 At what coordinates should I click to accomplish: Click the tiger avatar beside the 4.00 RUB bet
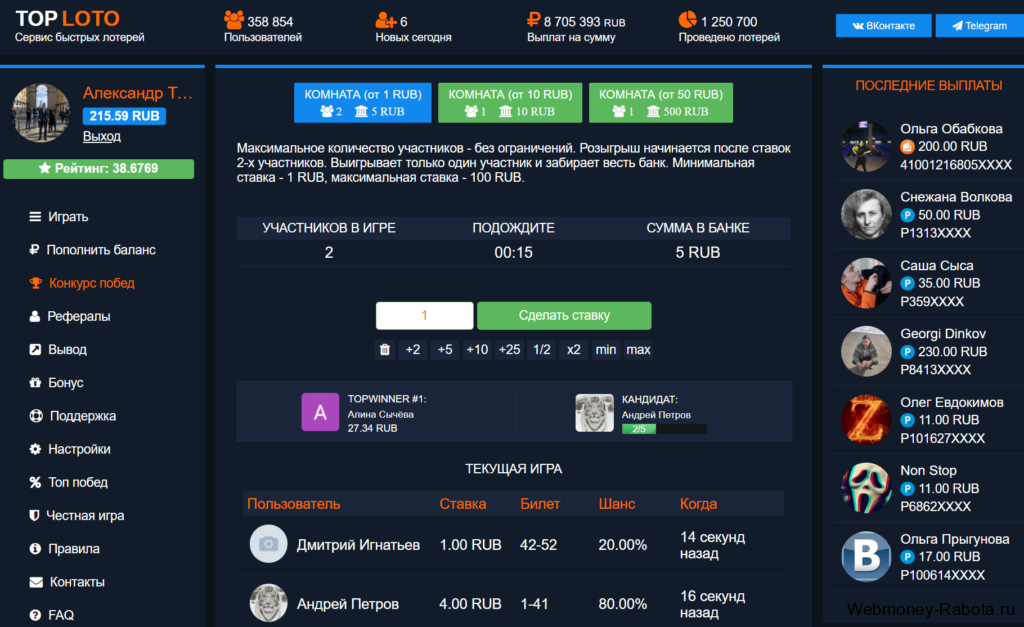click(268, 603)
